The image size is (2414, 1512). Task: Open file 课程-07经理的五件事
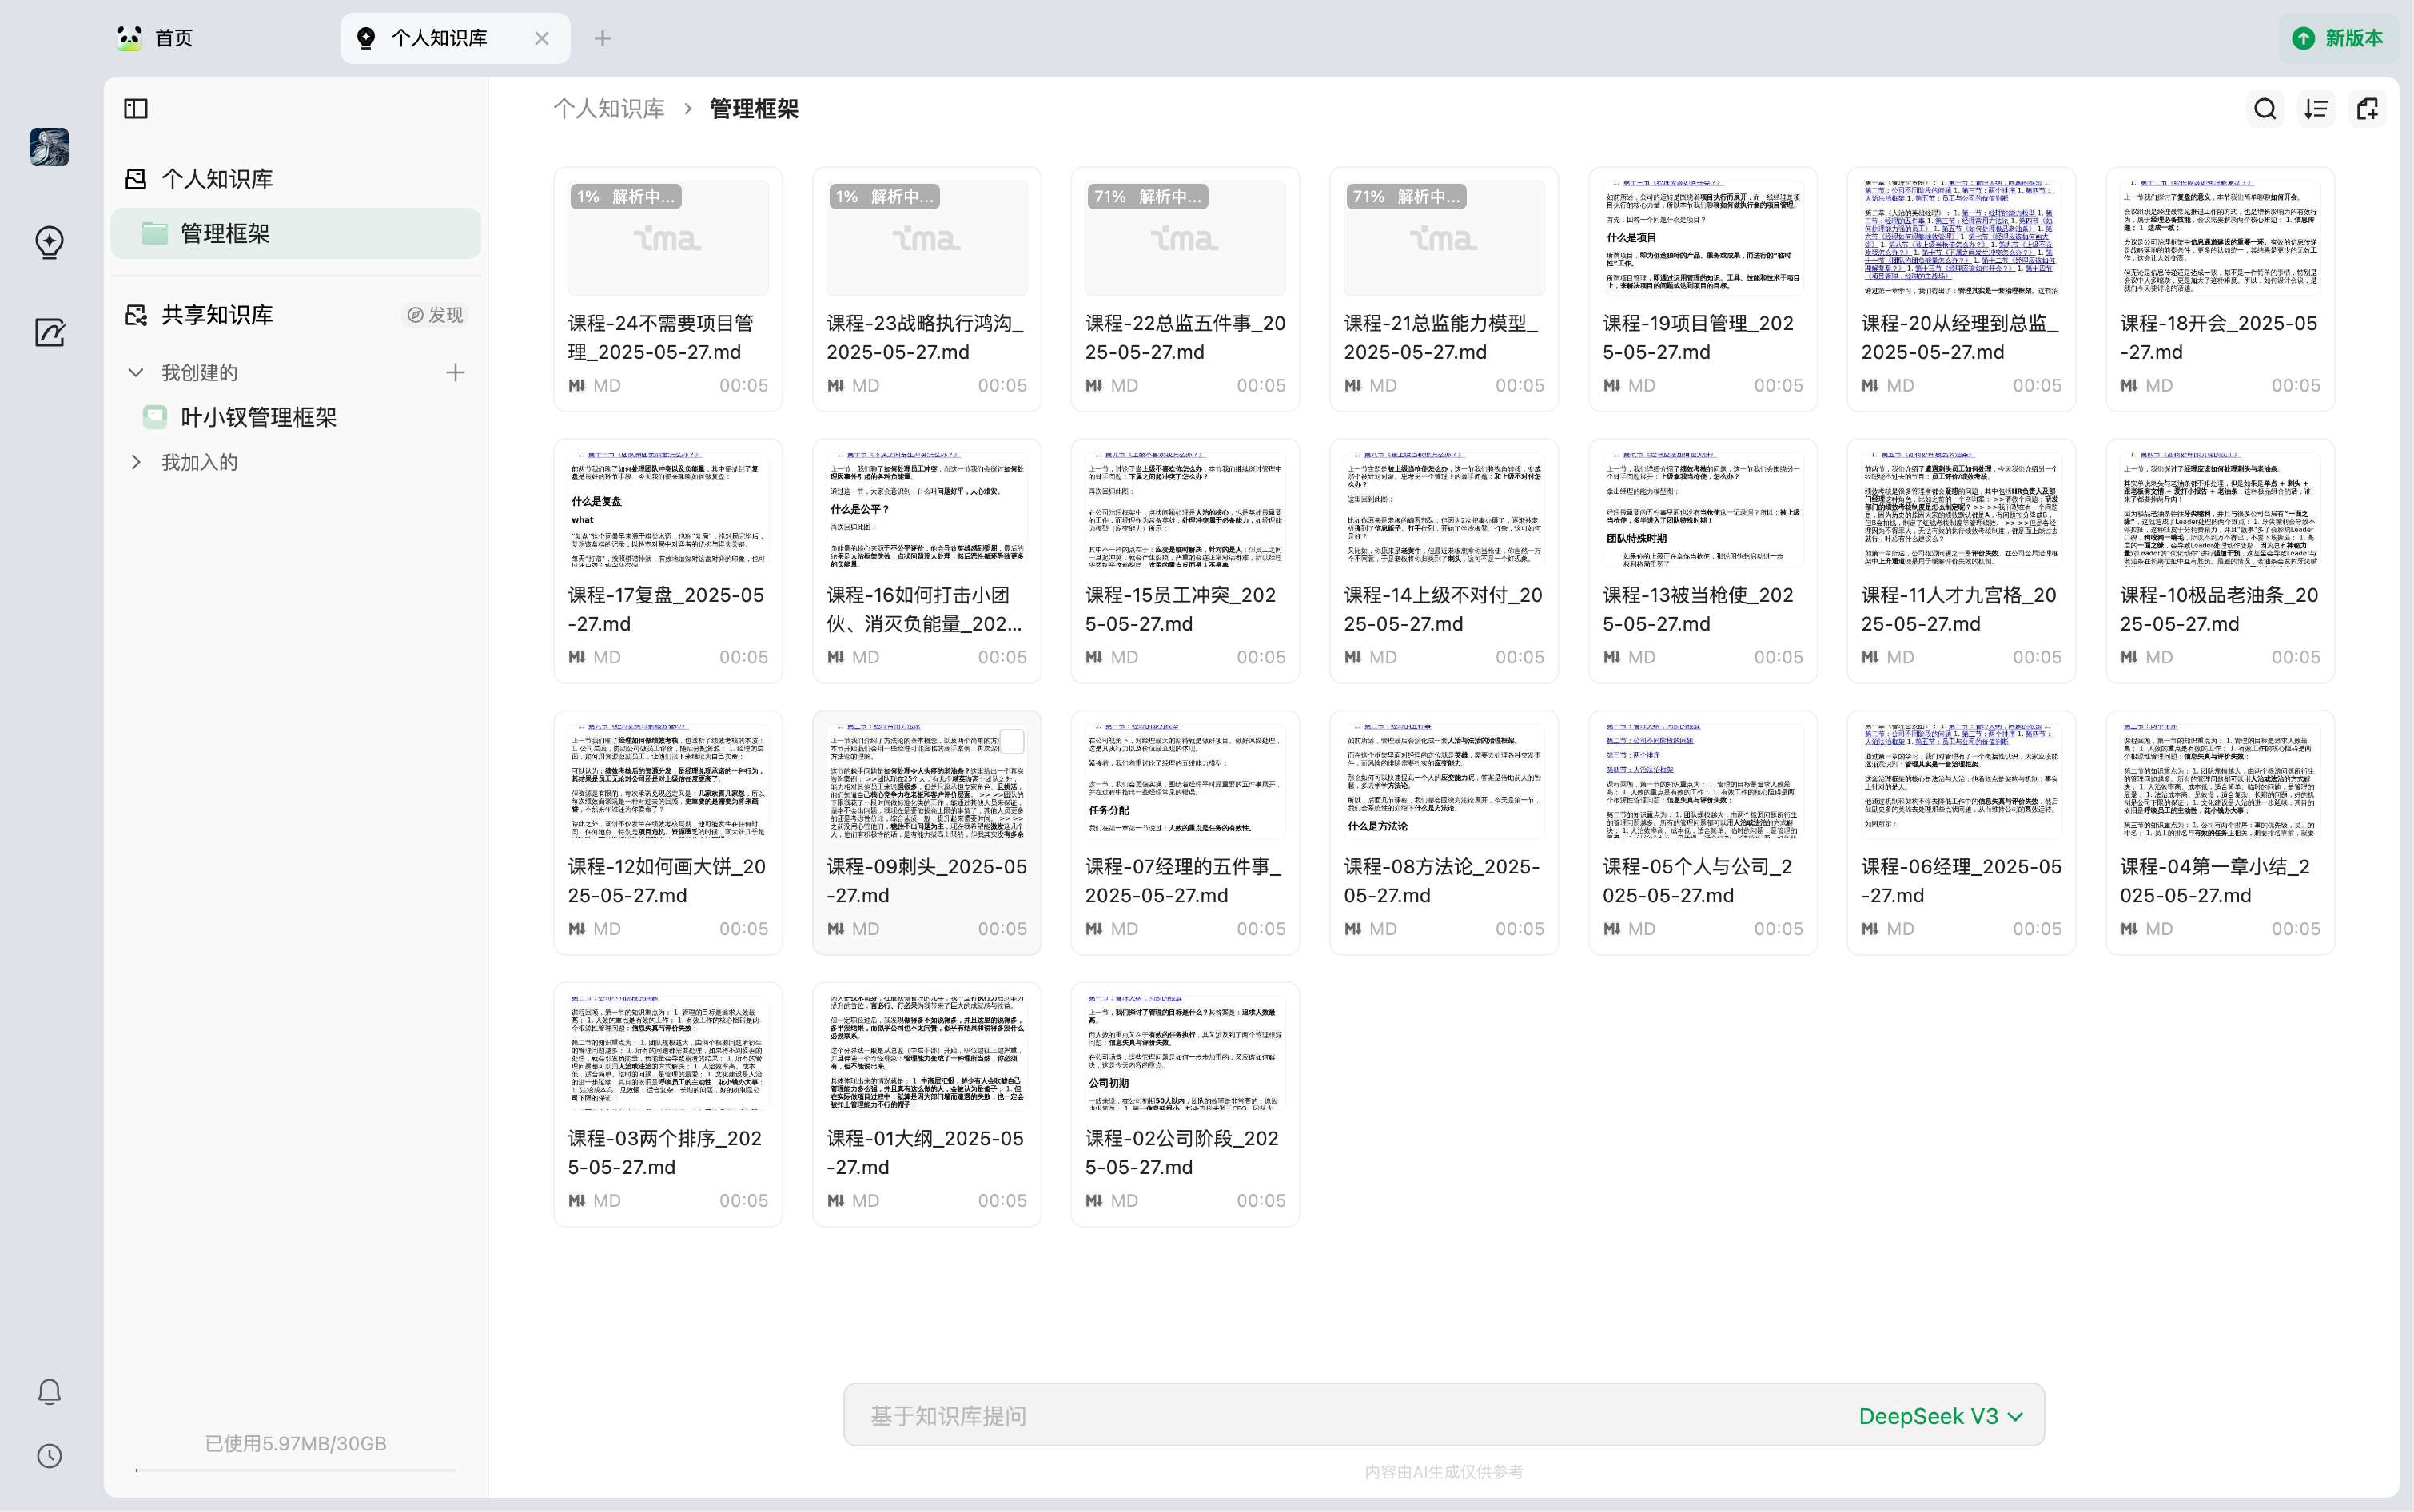(x=1185, y=833)
